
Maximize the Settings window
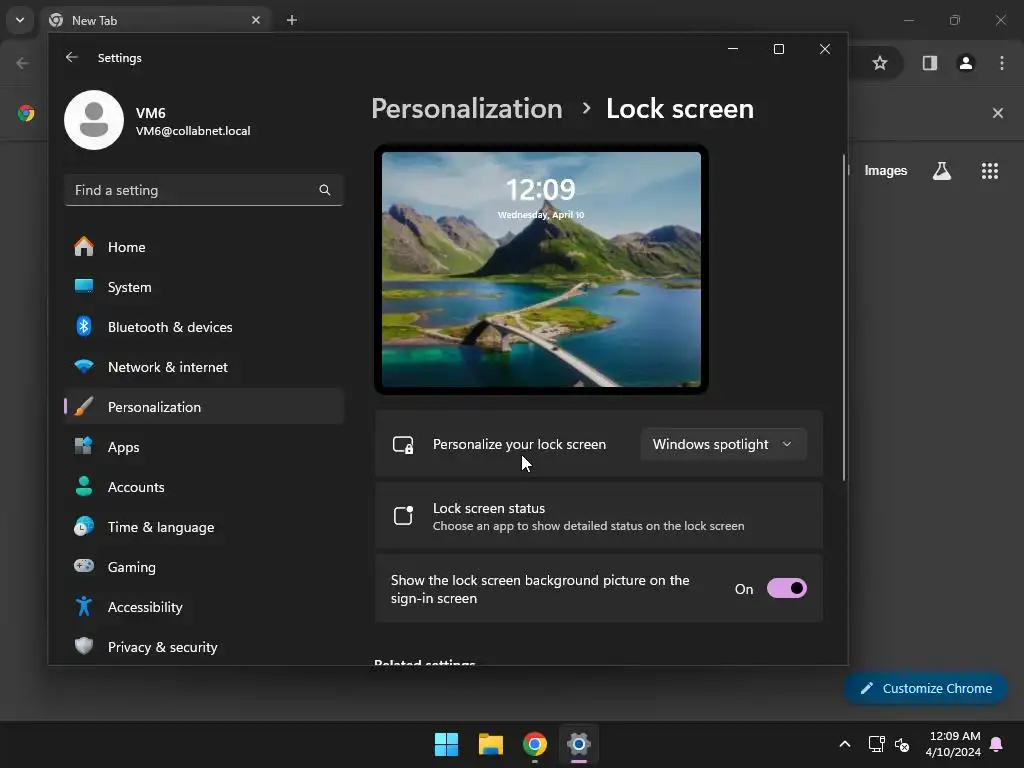[x=778, y=49]
